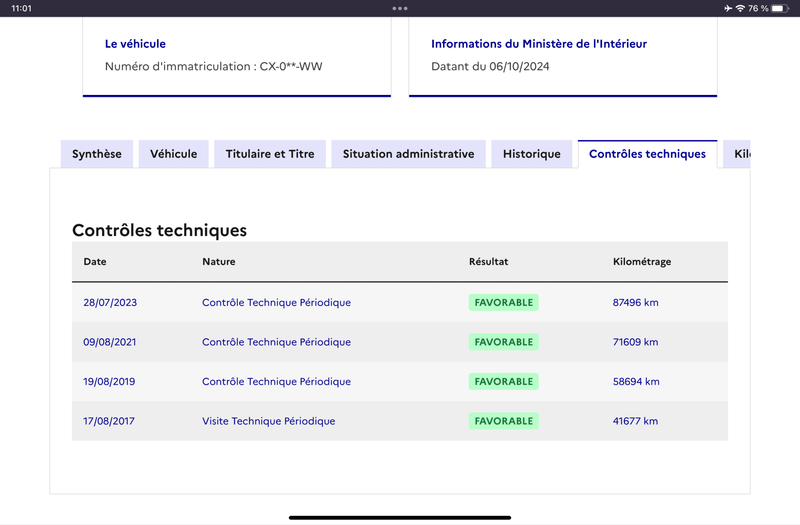This screenshot has height=525, width=800.
Task: Tap the 11:01 clock in status bar
Action: coord(21,8)
